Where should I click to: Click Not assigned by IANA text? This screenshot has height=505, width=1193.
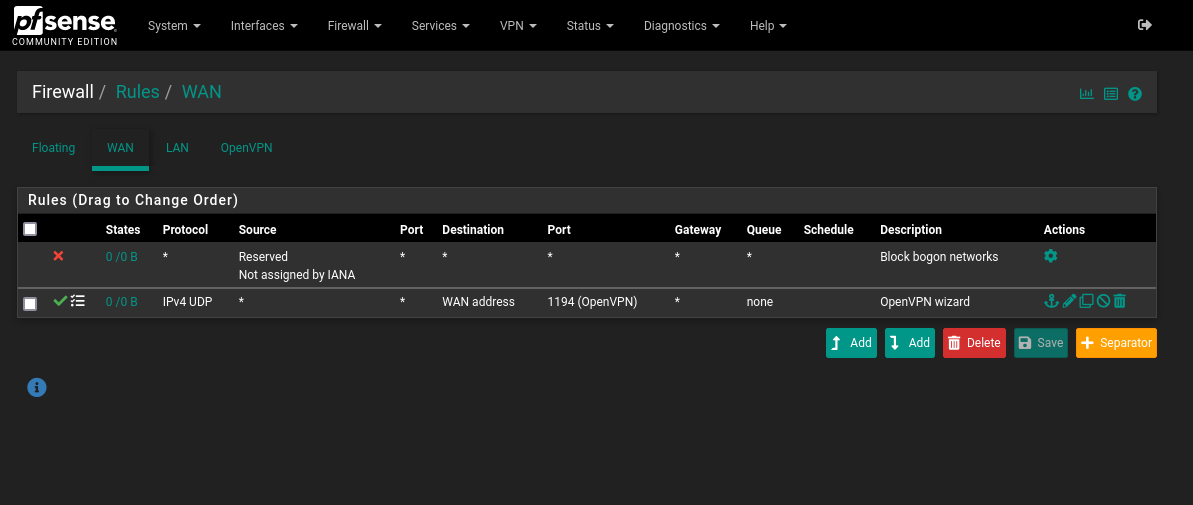pyautogui.click(x=297, y=275)
